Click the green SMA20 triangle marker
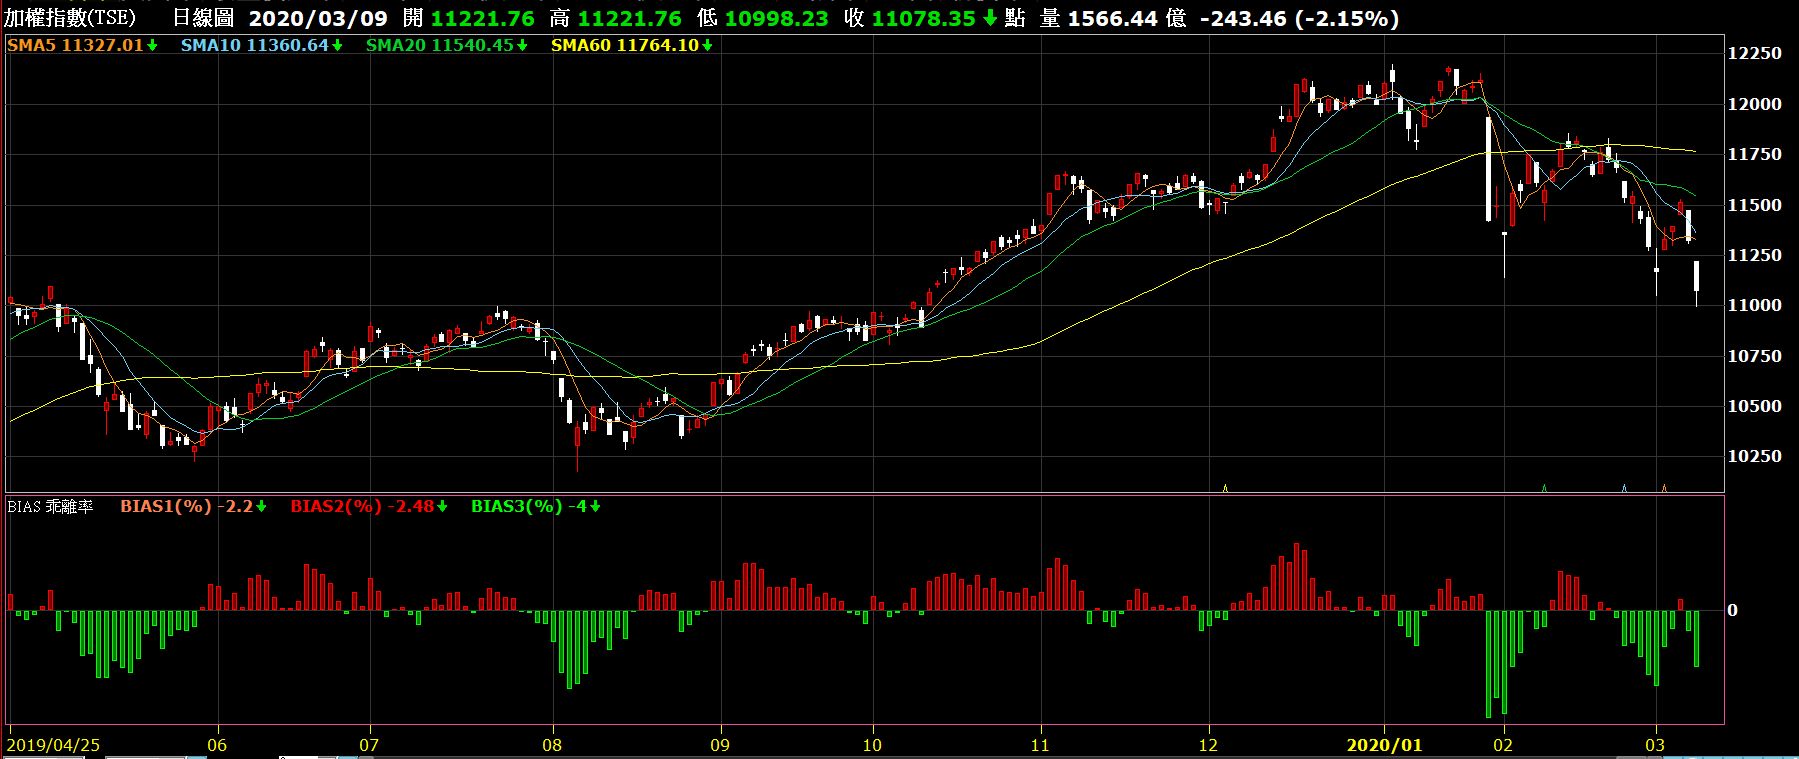The width and height of the screenshot is (1799, 759). (1544, 488)
